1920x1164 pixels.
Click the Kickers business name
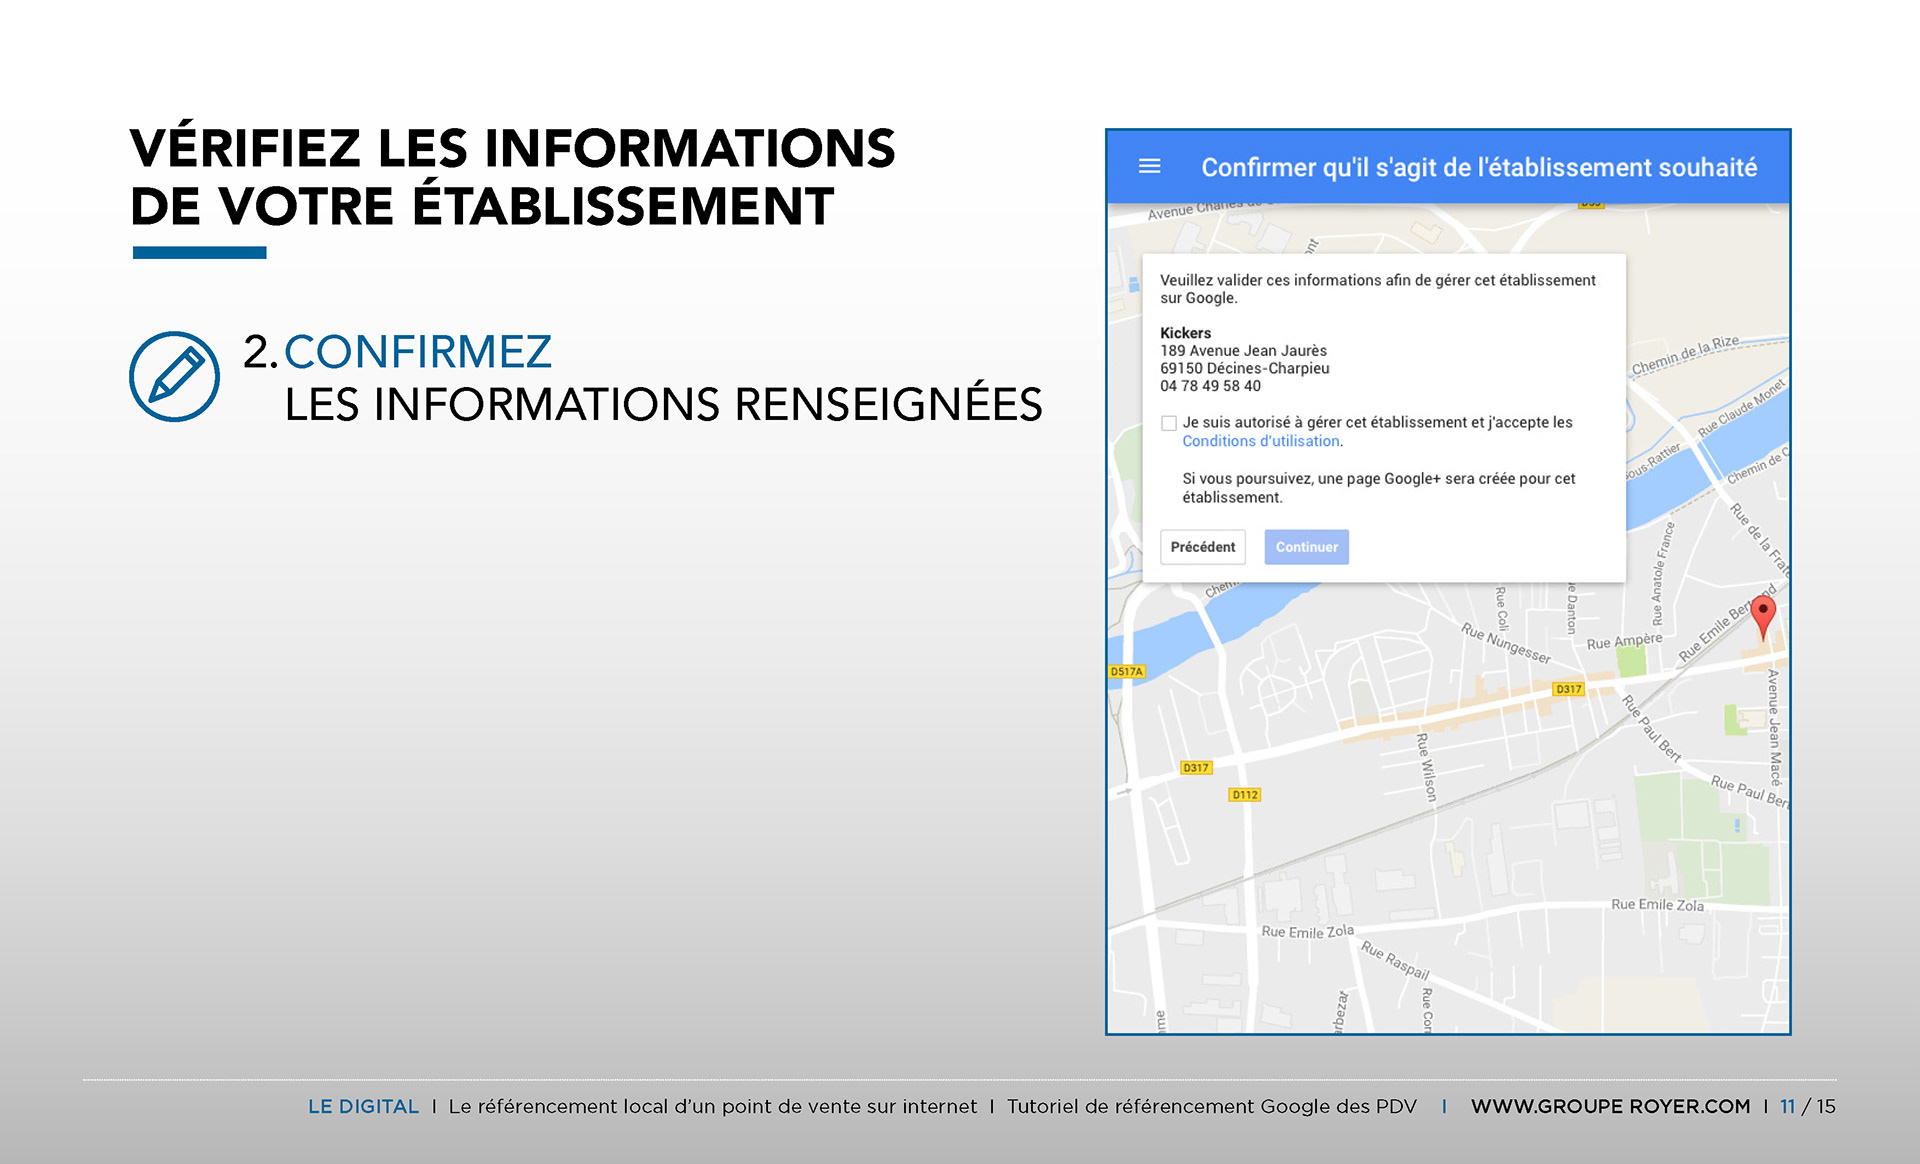click(x=1185, y=333)
